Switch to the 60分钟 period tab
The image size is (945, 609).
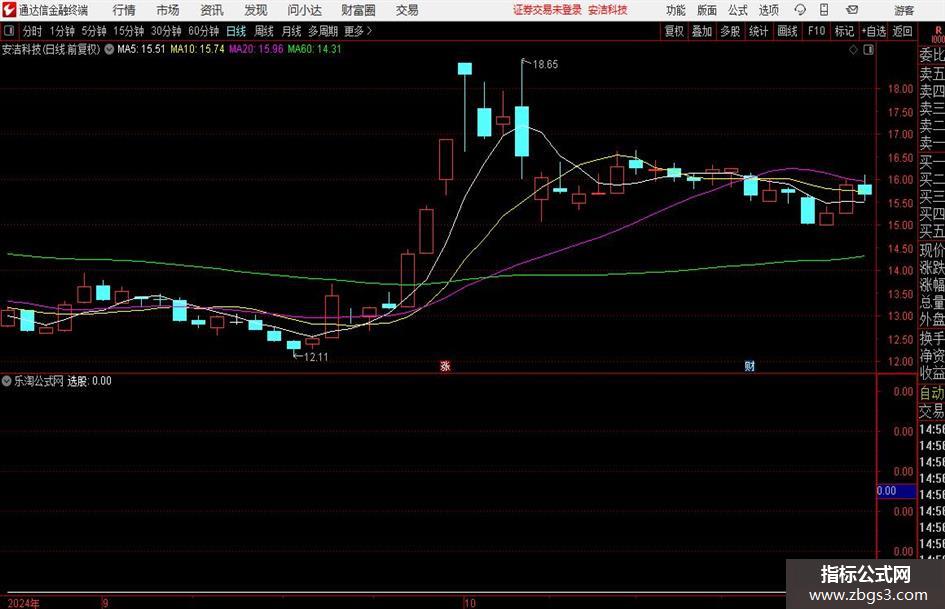pyautogui.click(x=204, y=31)
